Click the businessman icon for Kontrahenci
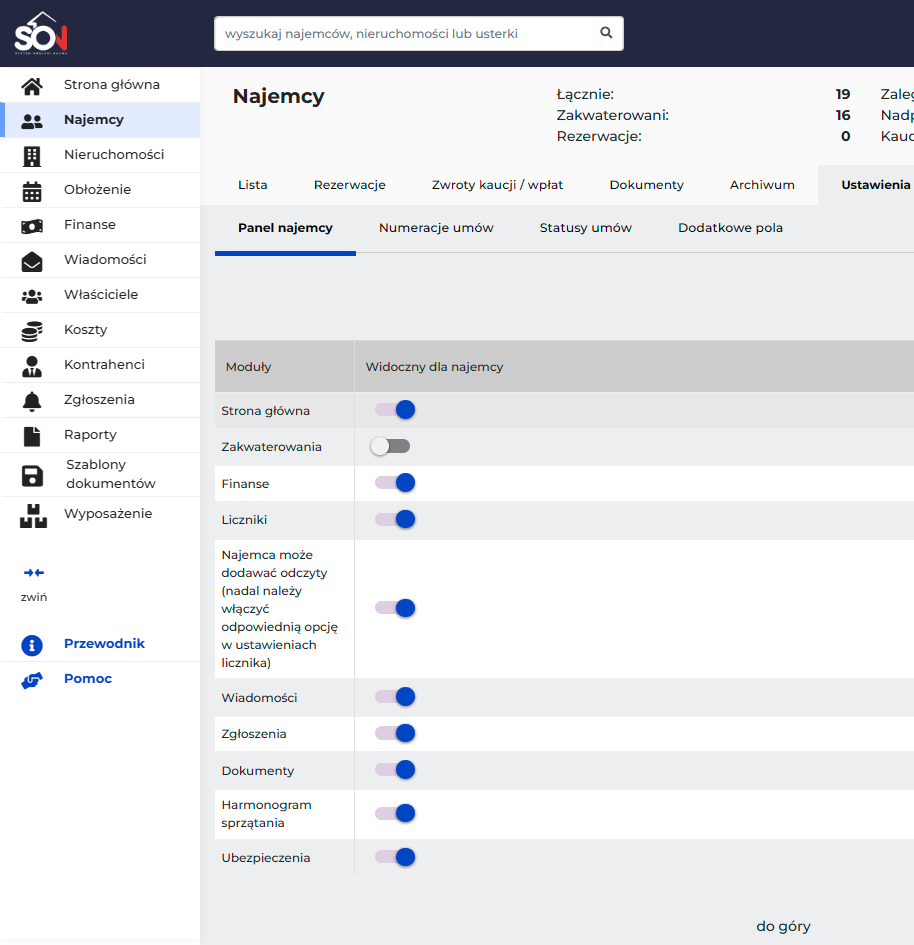 pyautogui.click(x=32, y=366)
